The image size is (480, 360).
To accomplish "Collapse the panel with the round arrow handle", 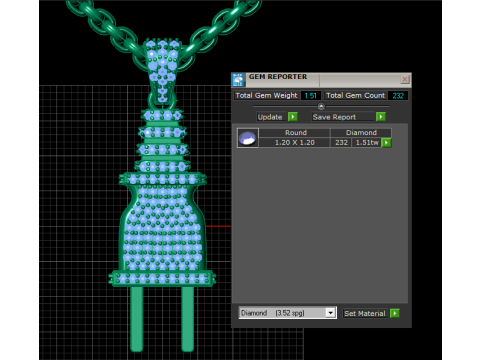I will pyautogui.click(x=321, y=106).
